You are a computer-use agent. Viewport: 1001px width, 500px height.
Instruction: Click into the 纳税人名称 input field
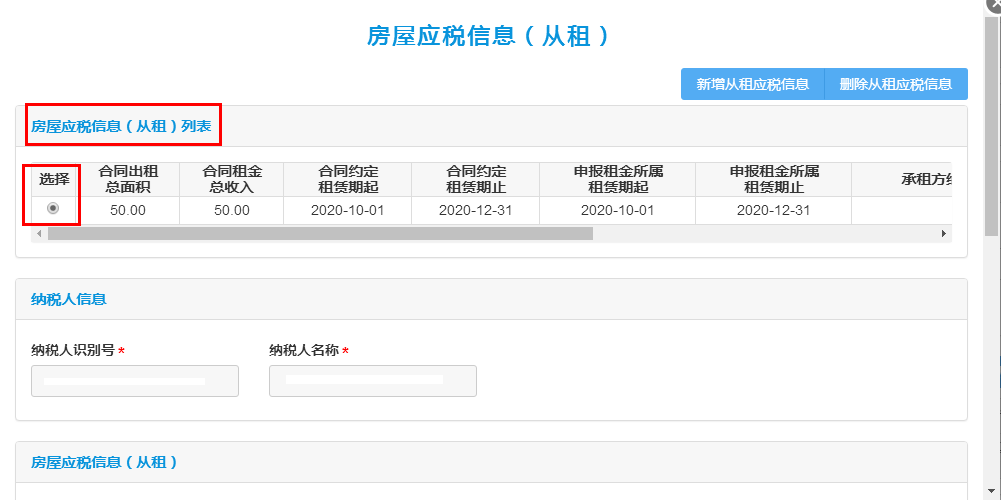point(372,381)
